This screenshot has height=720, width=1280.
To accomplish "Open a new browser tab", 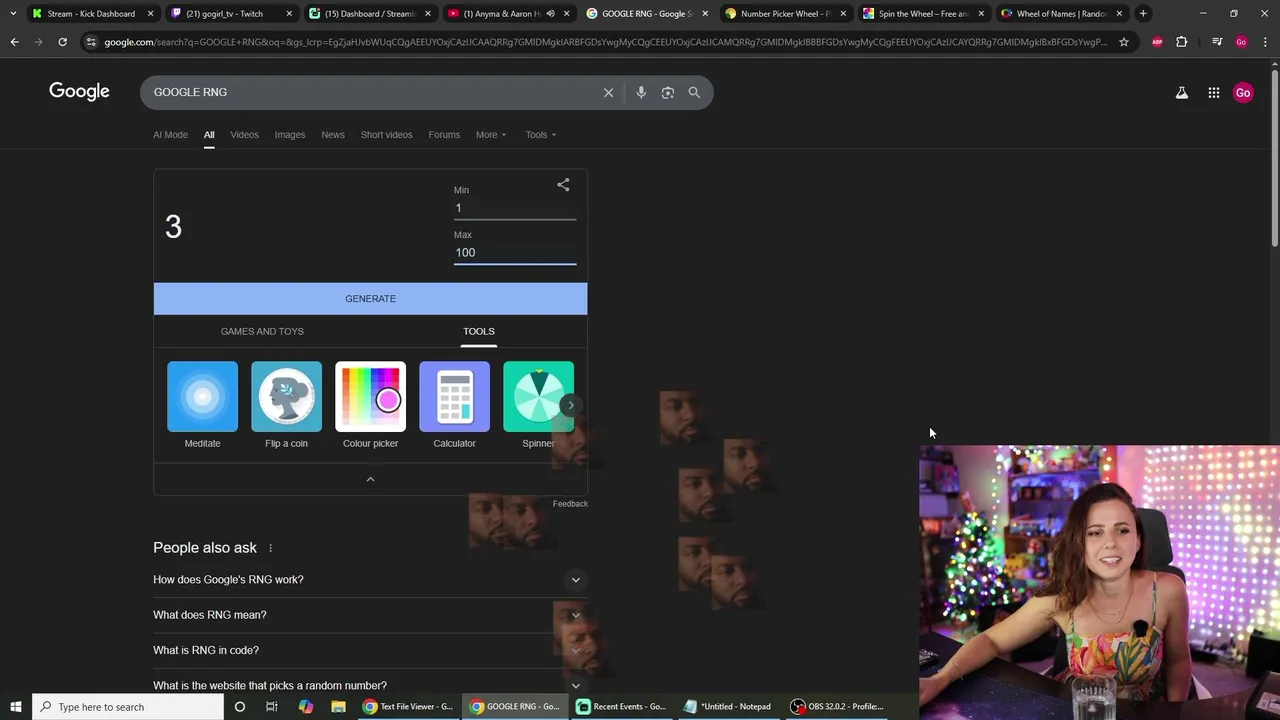I will pos(1143,13).
